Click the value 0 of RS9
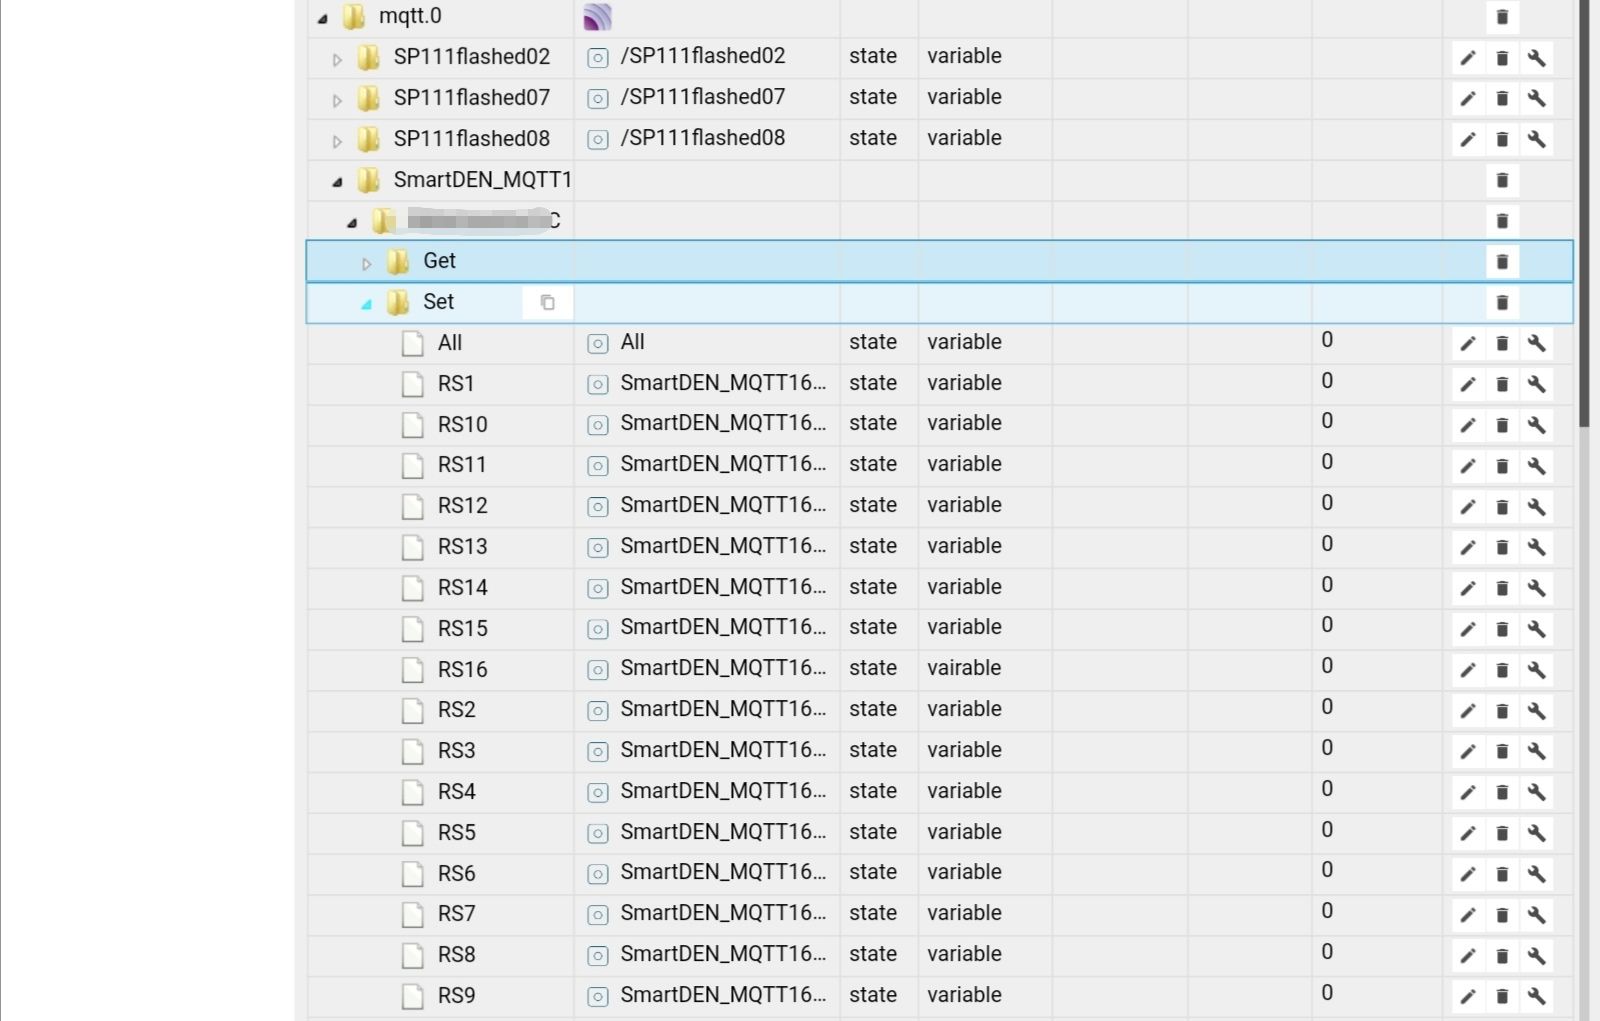Image resolution: width=1600 pixels, height=1021 pixels. [1327, 993]
